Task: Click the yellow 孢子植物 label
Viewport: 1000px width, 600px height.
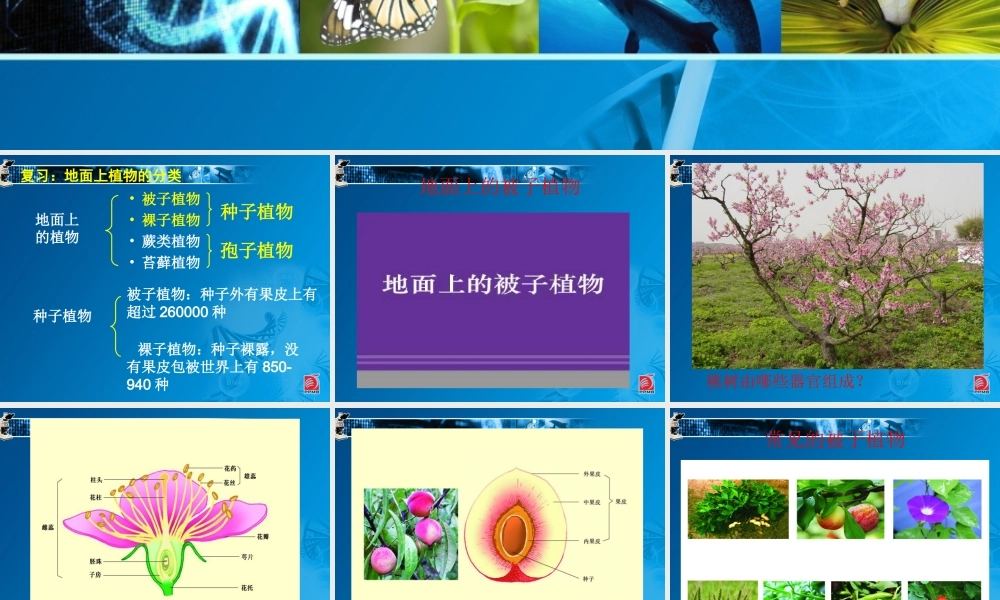Action: pyautogui.click(x=256, y=251)
